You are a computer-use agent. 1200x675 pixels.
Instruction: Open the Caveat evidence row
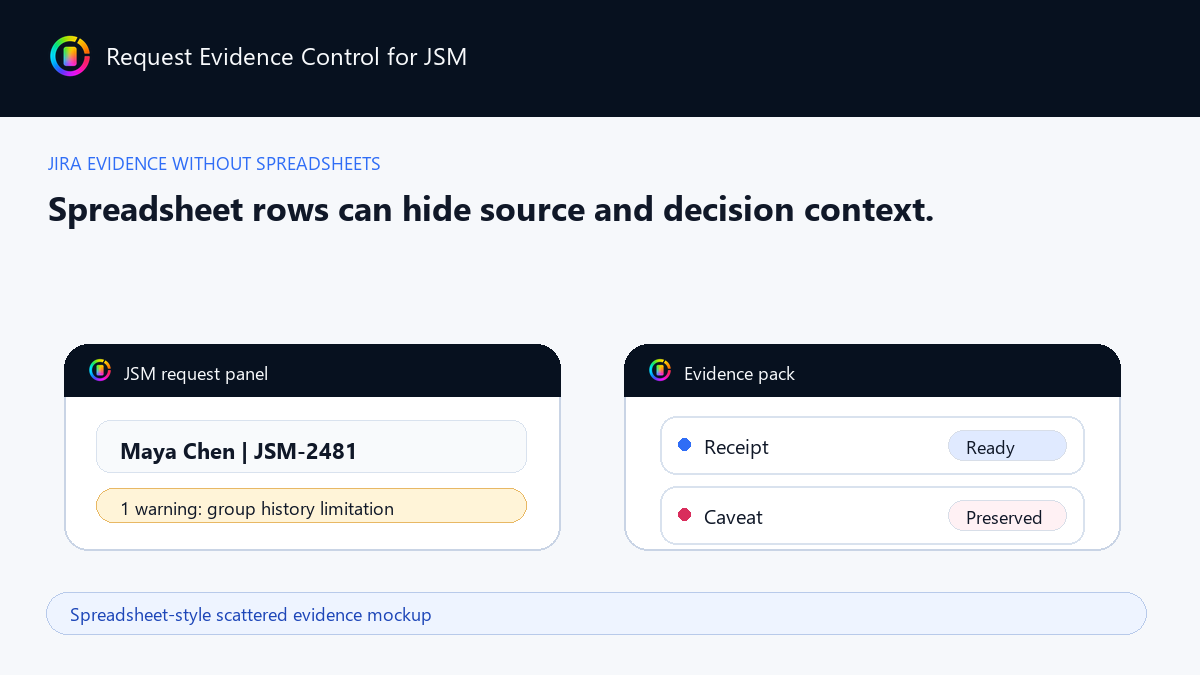[872, 516]
